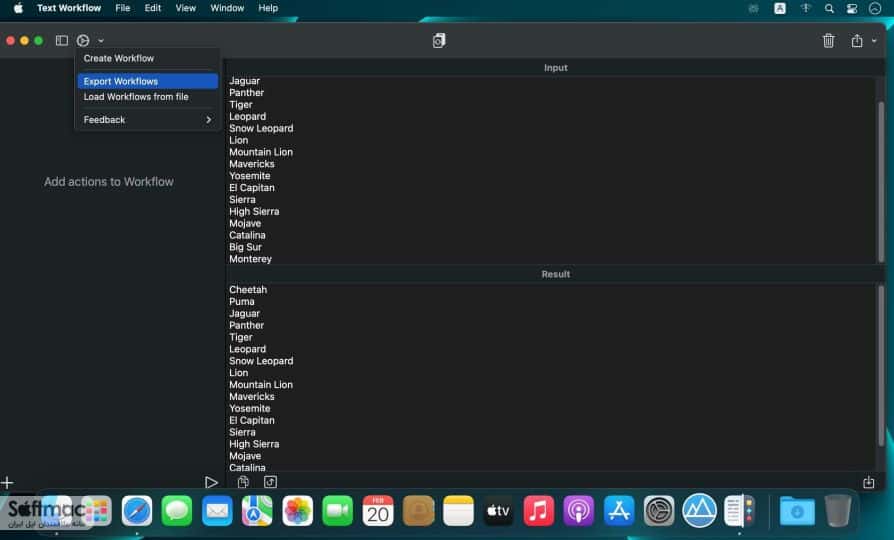Click 'Monterey' line in Input
This screenshot has width=894, height=540.
pyautogui.click(x=250, y=259)
